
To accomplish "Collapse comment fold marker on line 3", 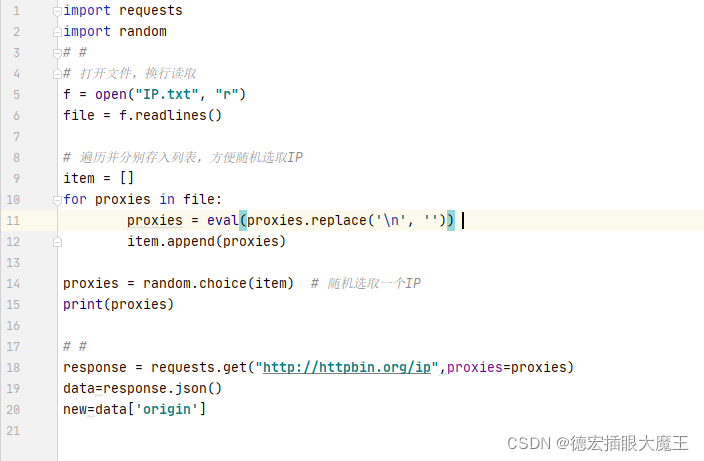I will [x=57, y=53].
